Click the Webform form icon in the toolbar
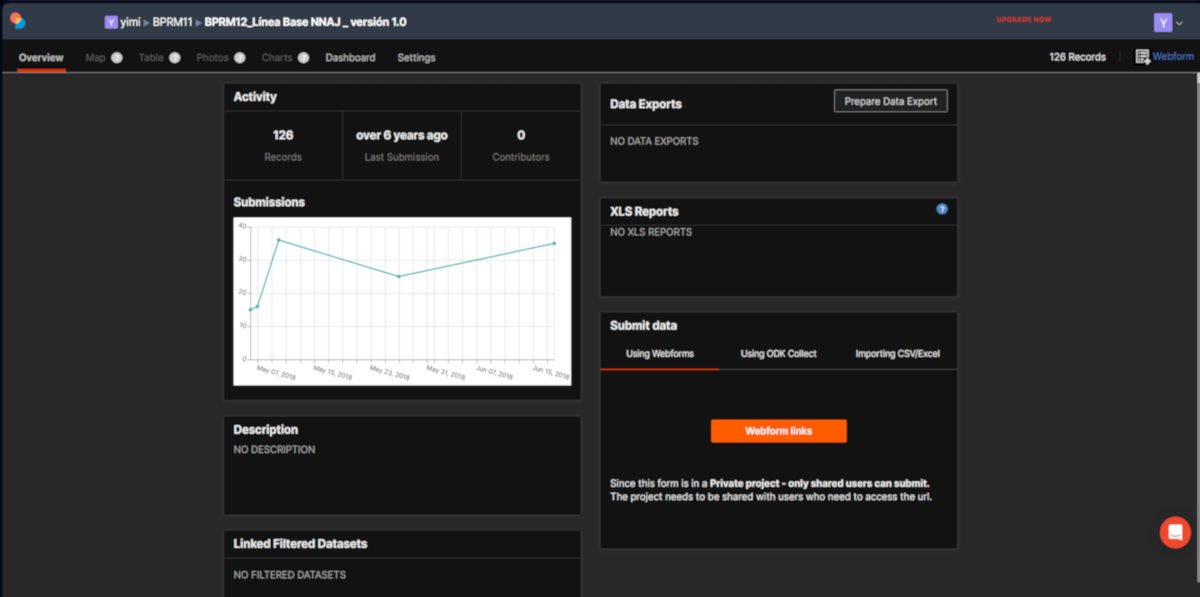1200x597 pixels. click(1143, 57)
